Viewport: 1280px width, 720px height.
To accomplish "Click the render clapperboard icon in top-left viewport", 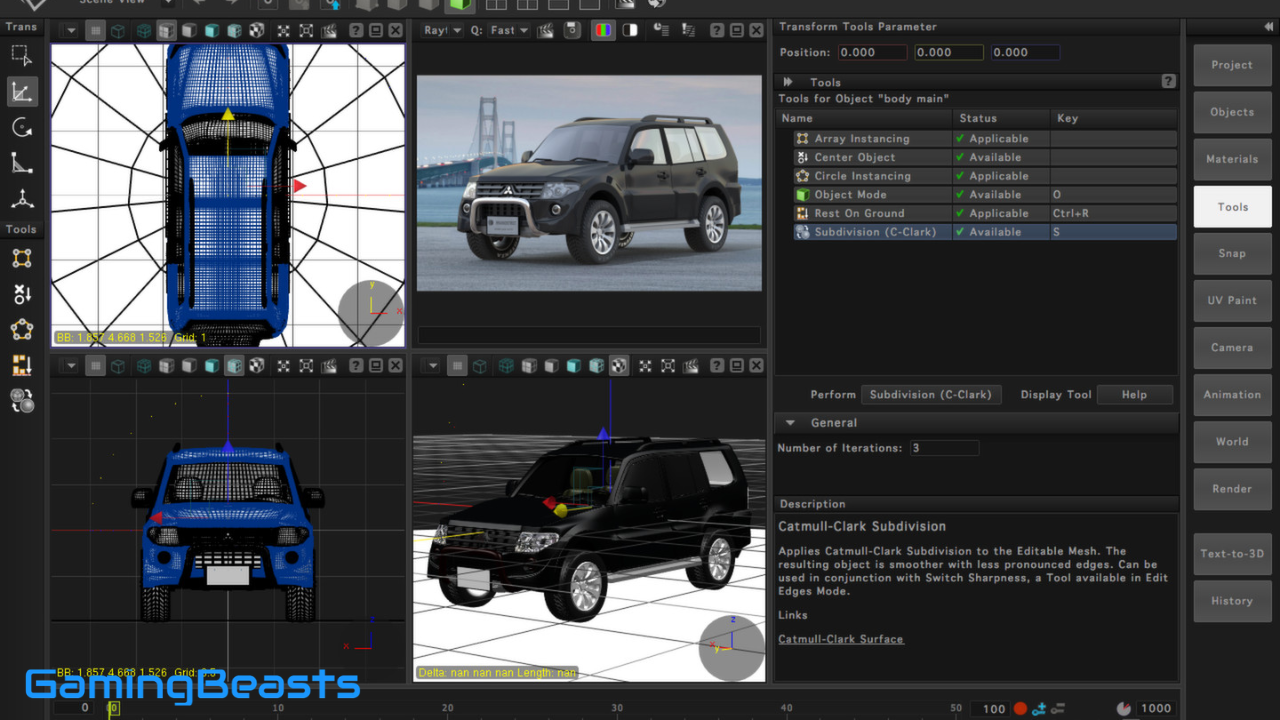I will [x=329, y=31].
